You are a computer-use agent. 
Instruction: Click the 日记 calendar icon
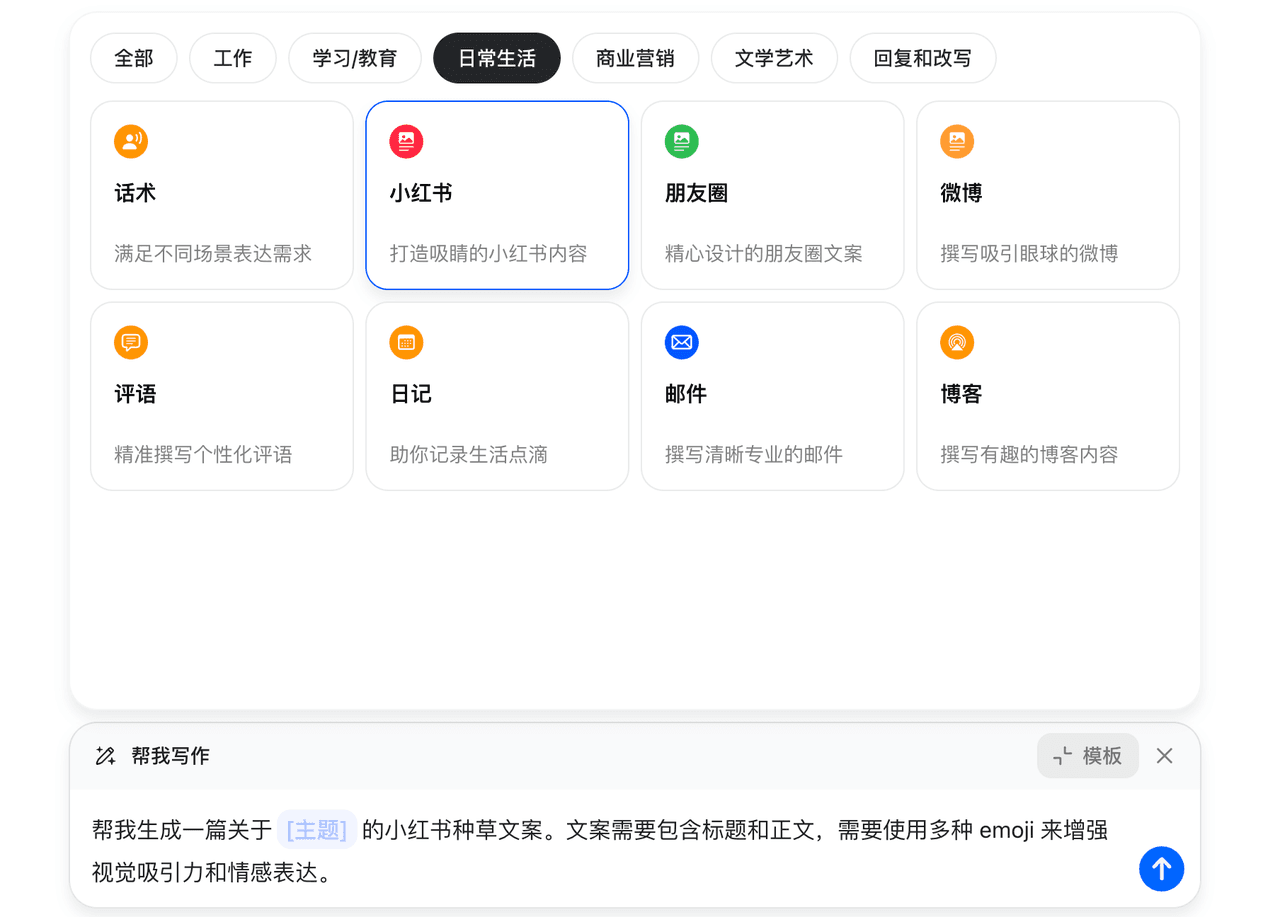pos(406,342)
